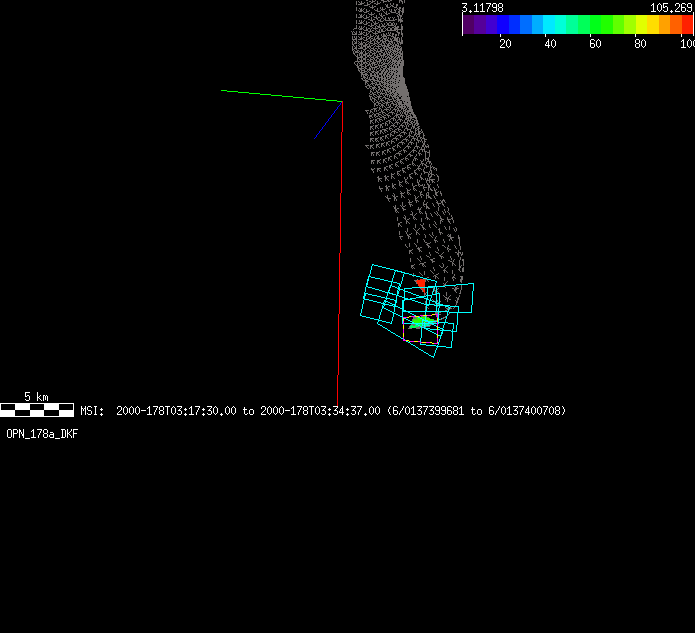Click the color bar tick label 80
Image resolution: width=695 pixels, height=633 pixels.
[x=640, y=43]
